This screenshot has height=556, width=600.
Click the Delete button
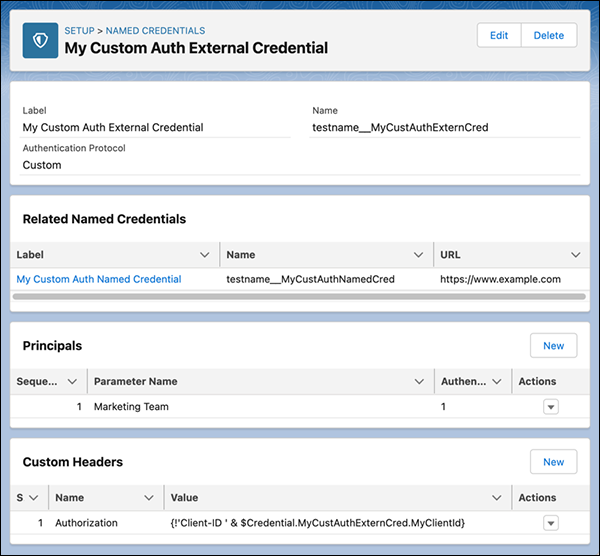[x=549, y=35]
